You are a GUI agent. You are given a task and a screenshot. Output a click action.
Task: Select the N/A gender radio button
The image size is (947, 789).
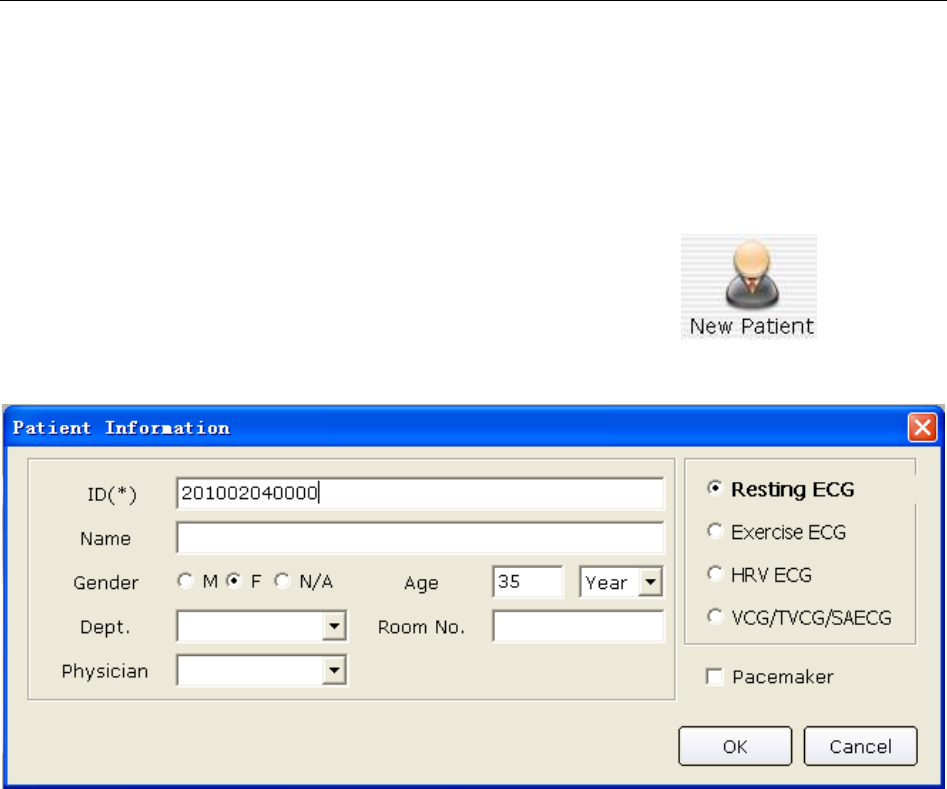click(x=282, y=581)
